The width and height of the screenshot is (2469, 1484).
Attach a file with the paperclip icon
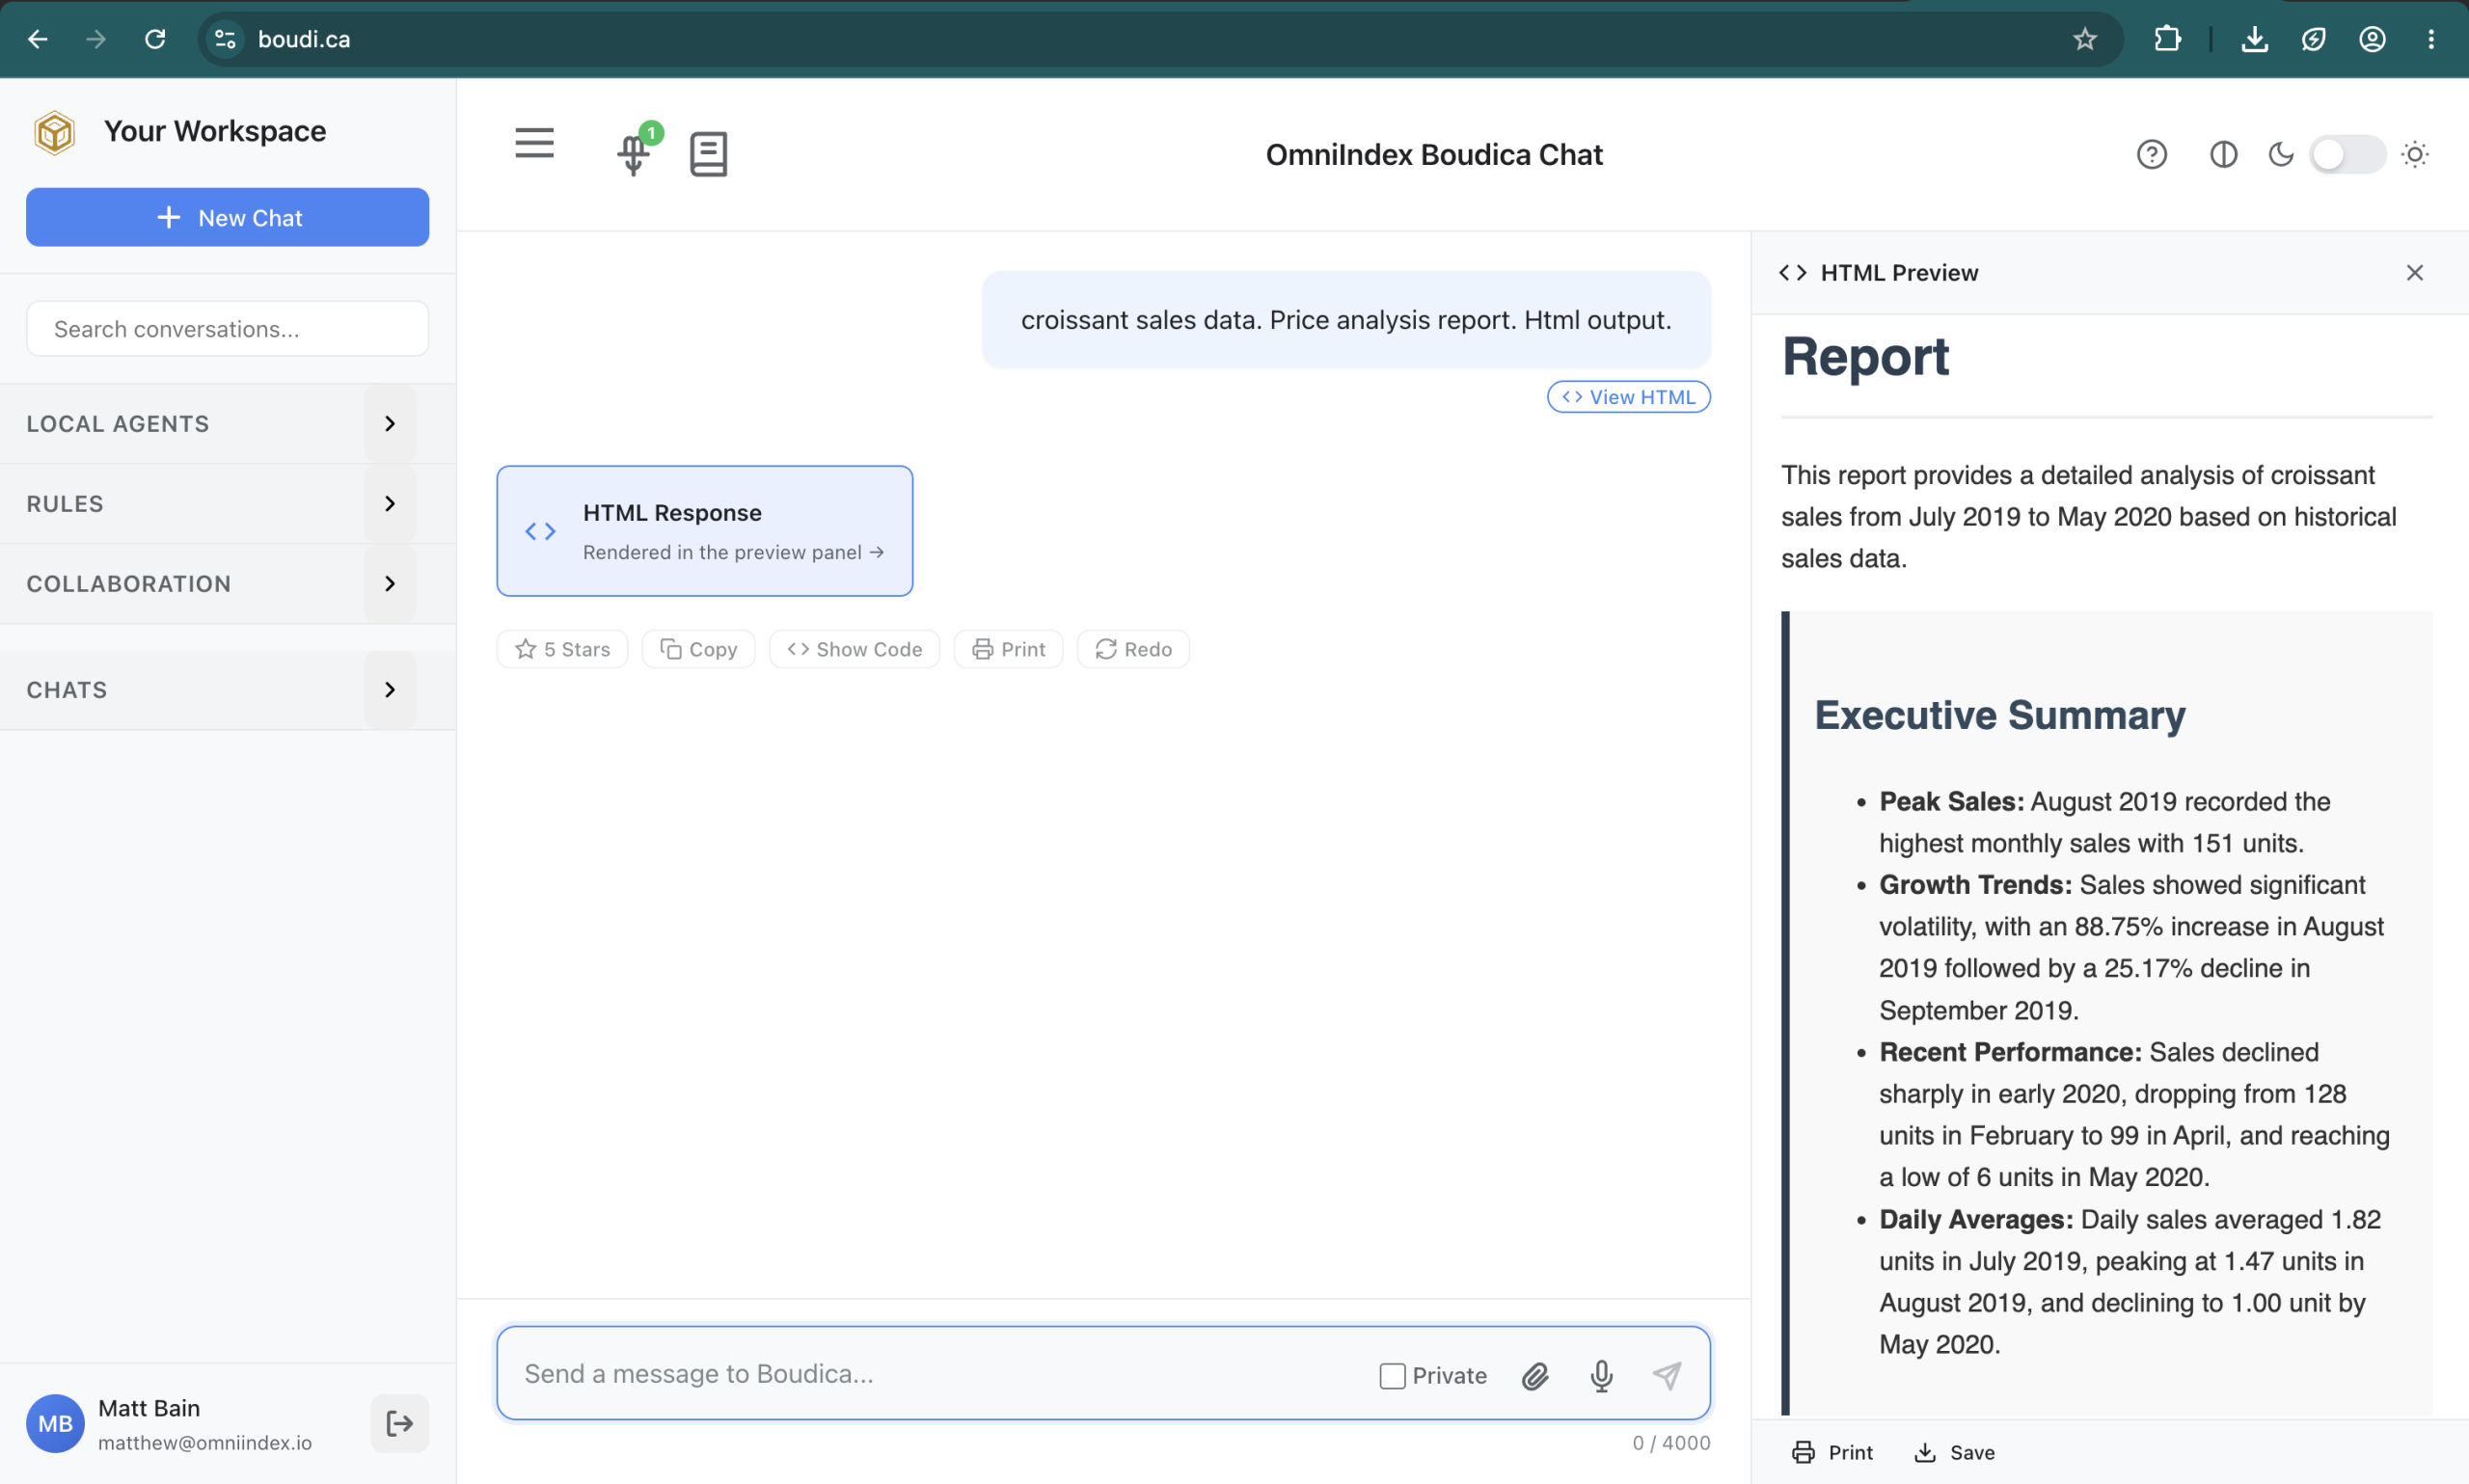click(1535, 1376)
